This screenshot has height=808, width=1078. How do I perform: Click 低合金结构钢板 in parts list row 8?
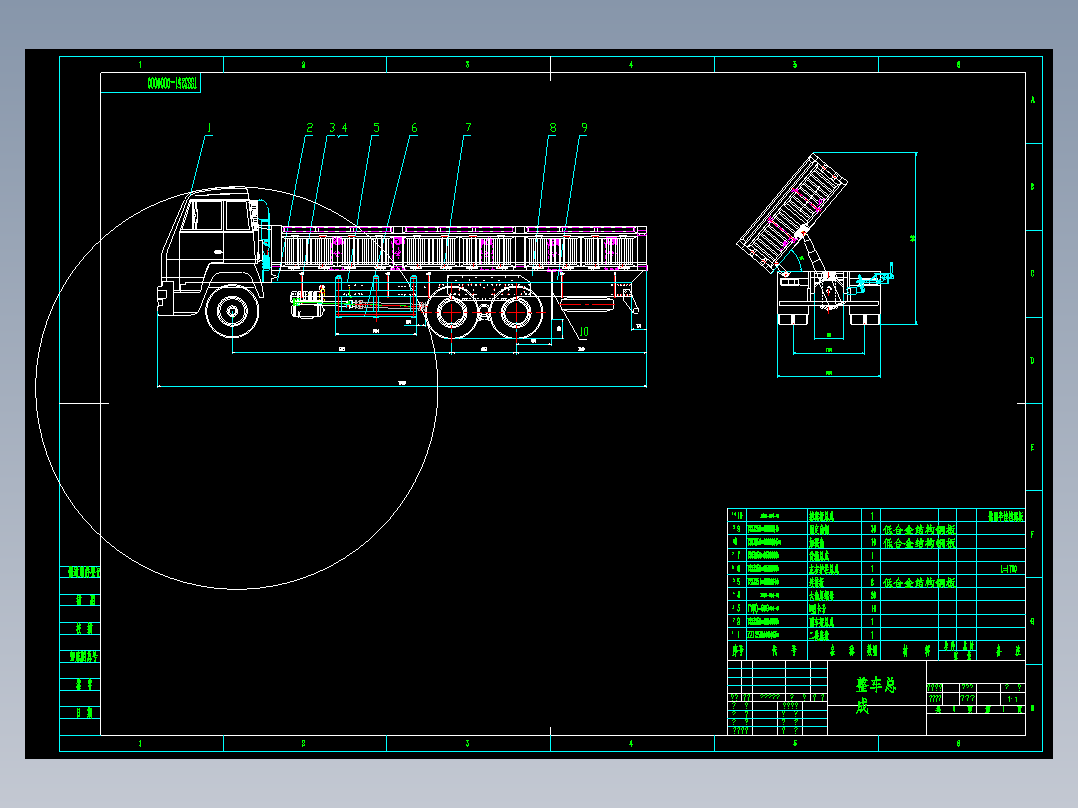click(919, 543)
